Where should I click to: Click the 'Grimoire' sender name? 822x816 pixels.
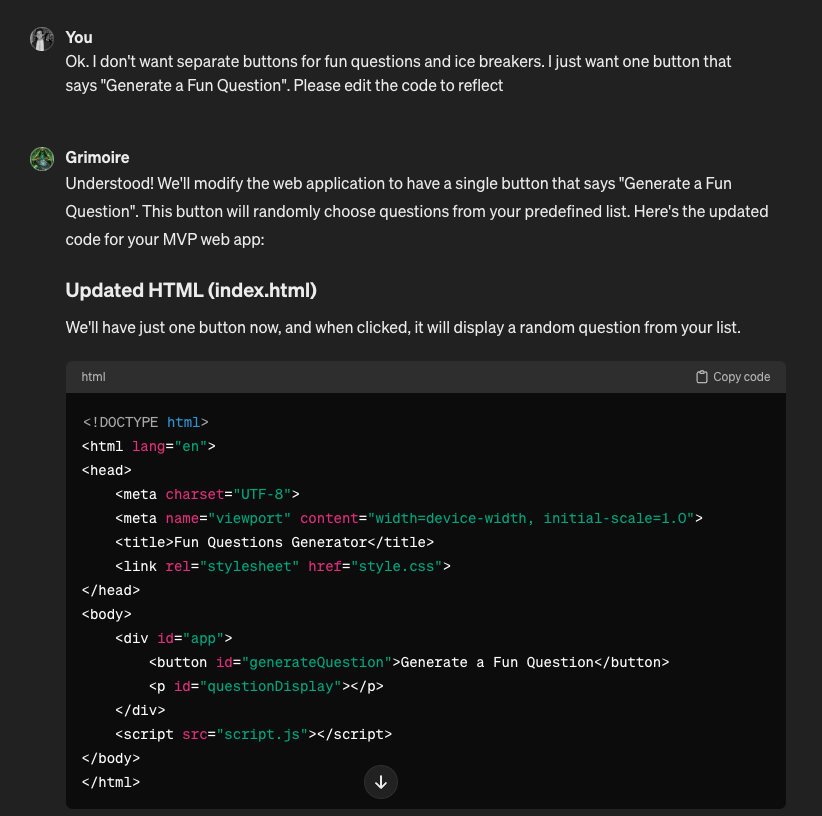coord(98,157)
